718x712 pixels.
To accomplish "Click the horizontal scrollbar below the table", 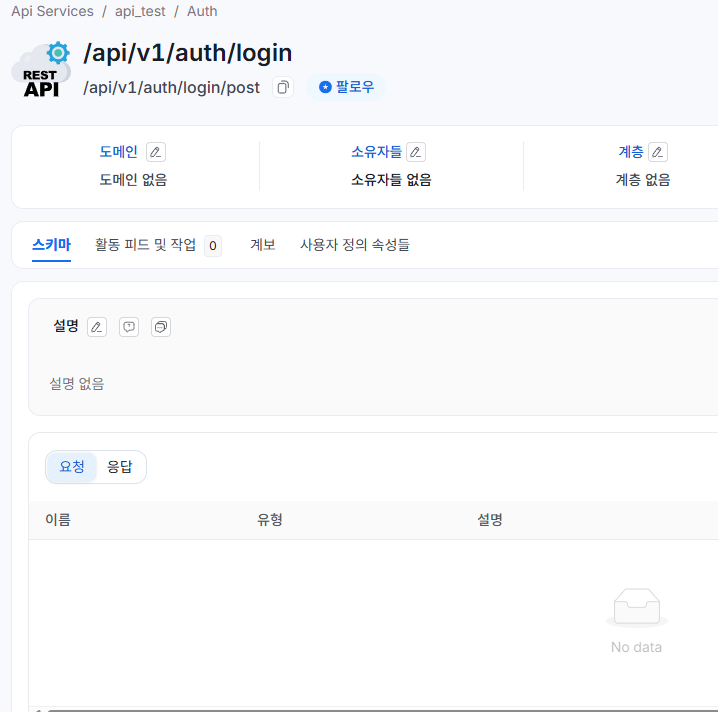I will tap(380, 709).
